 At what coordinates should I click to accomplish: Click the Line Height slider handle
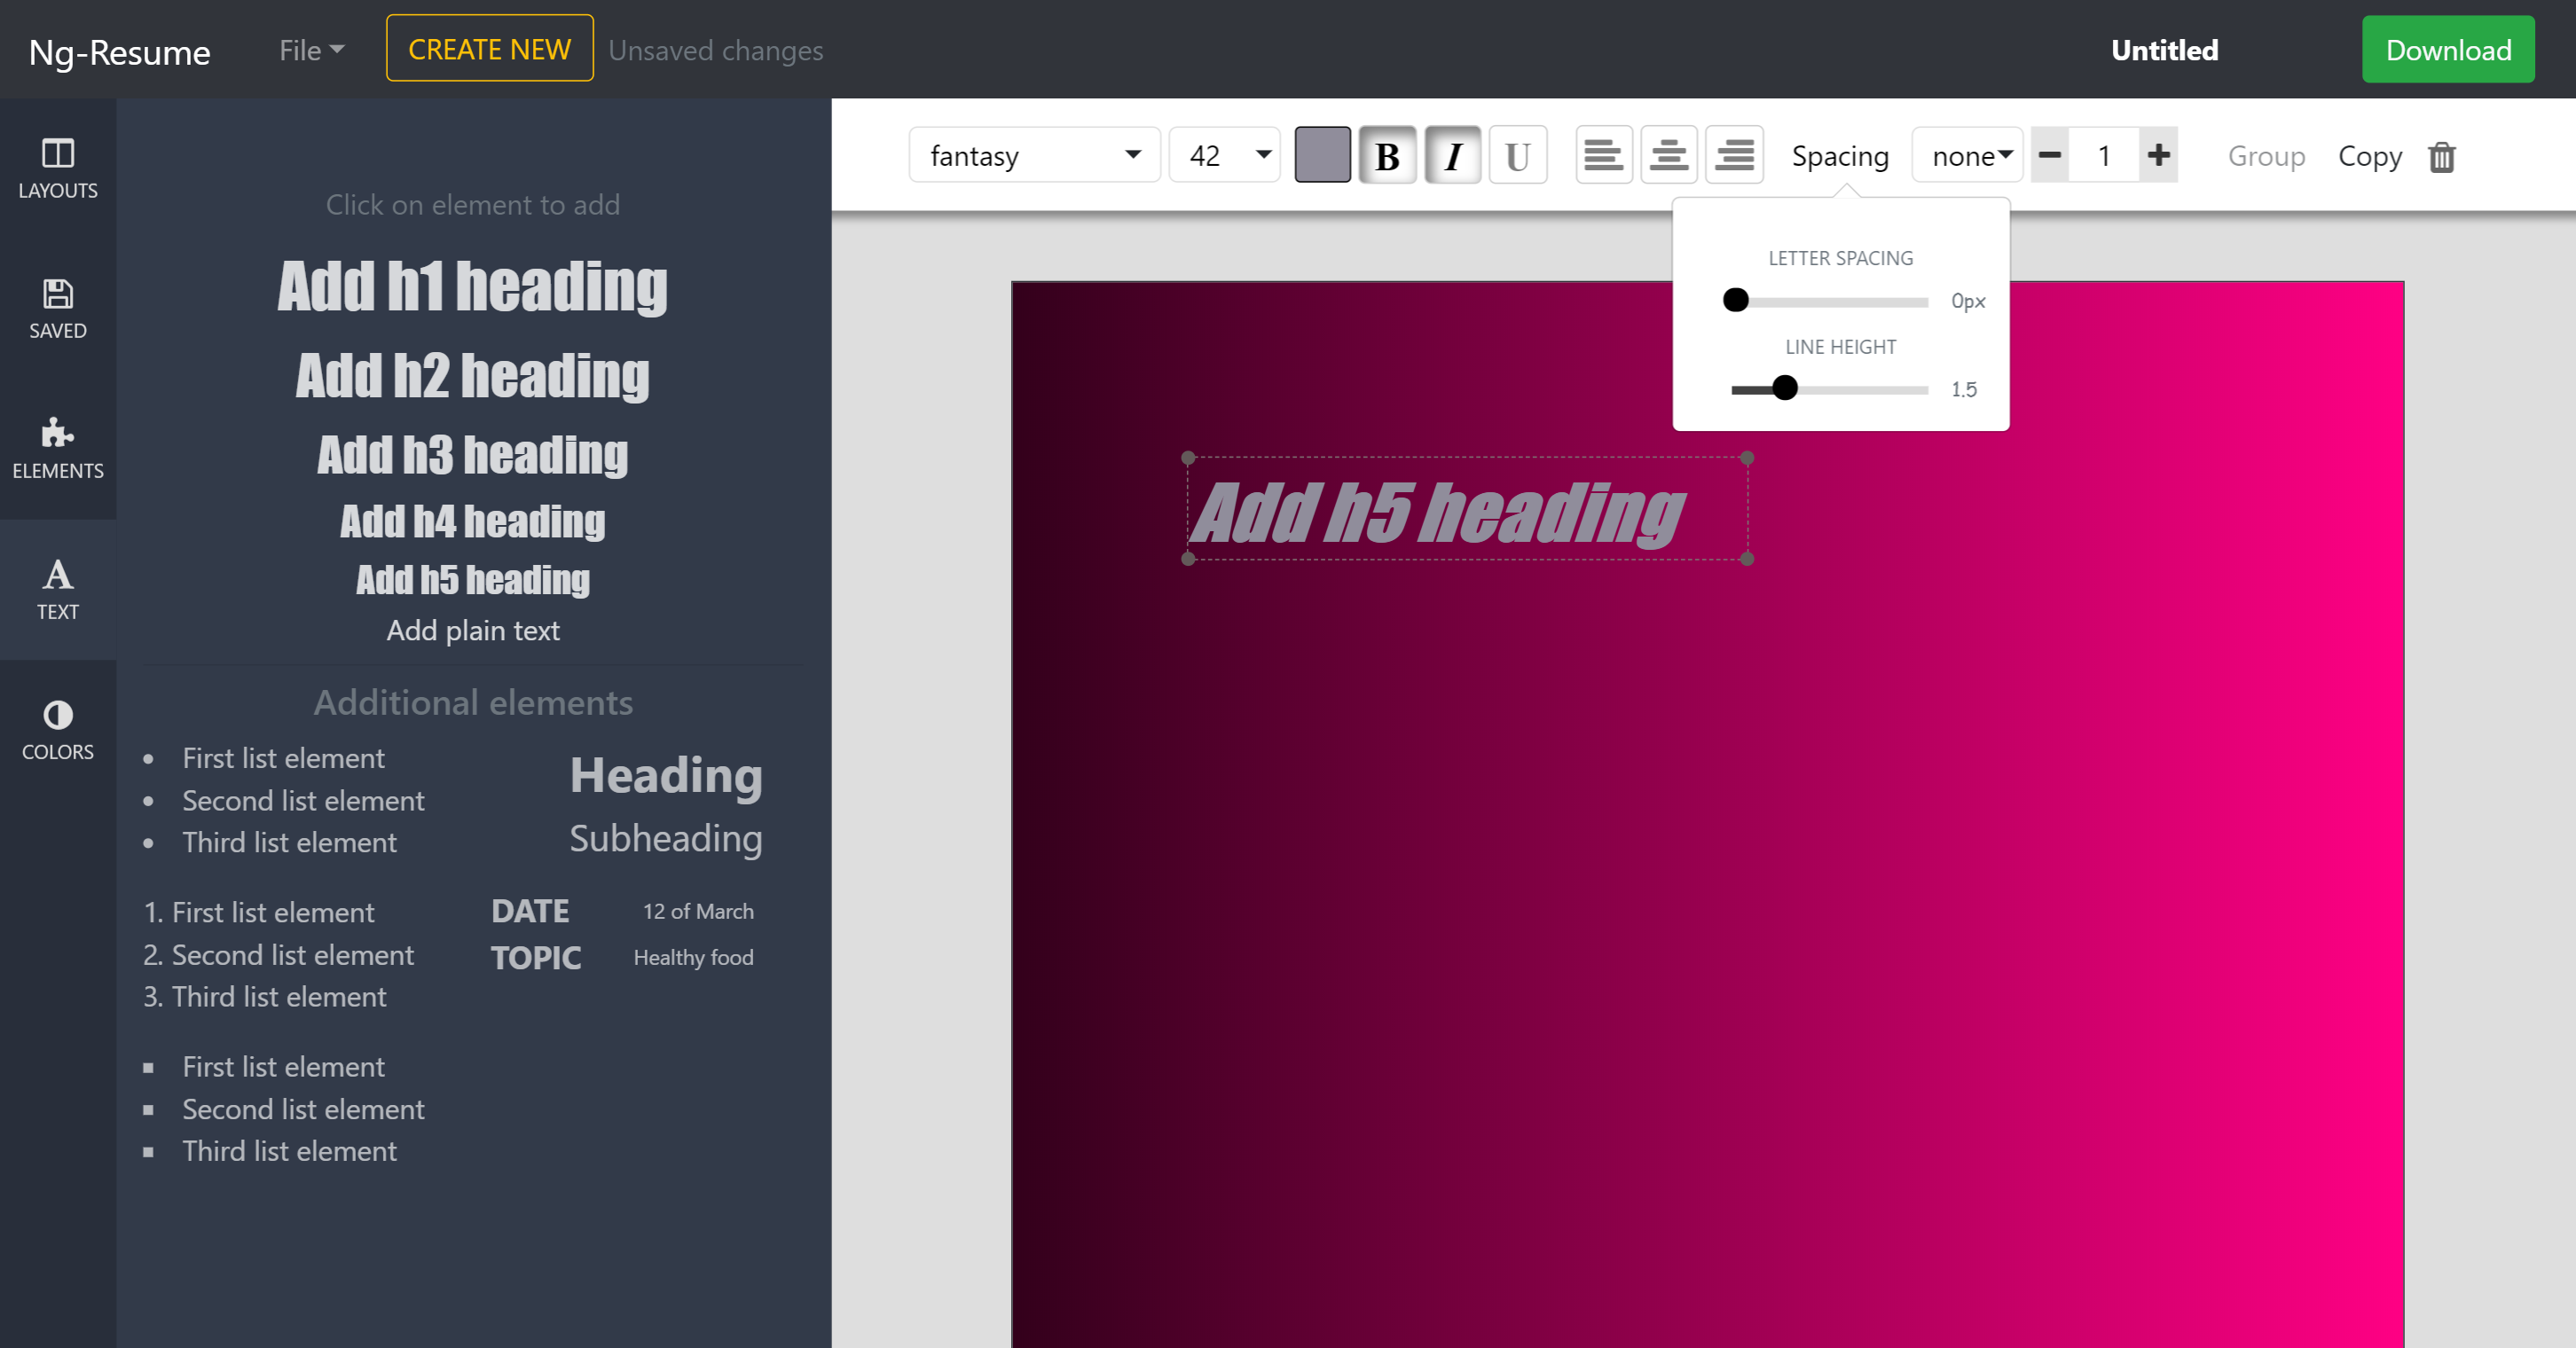1784,388
